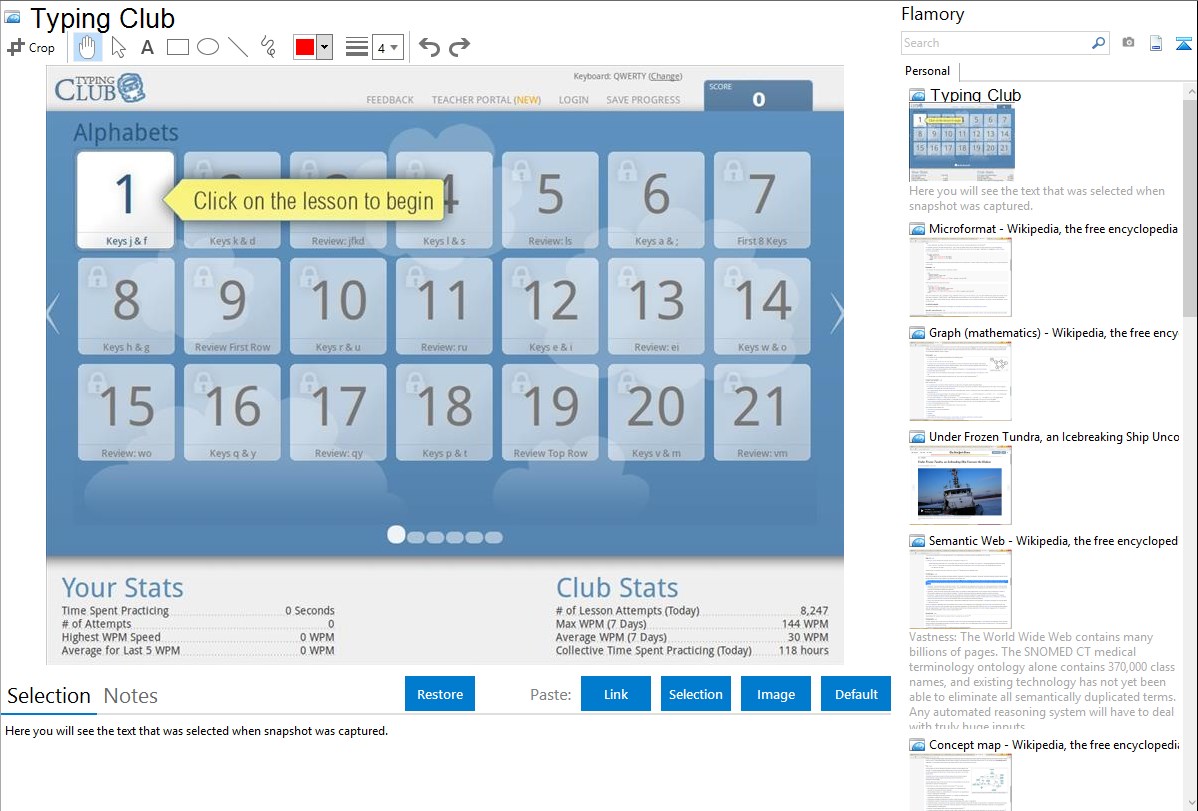Click icon next to Microformat entry

tap(917, 229)
